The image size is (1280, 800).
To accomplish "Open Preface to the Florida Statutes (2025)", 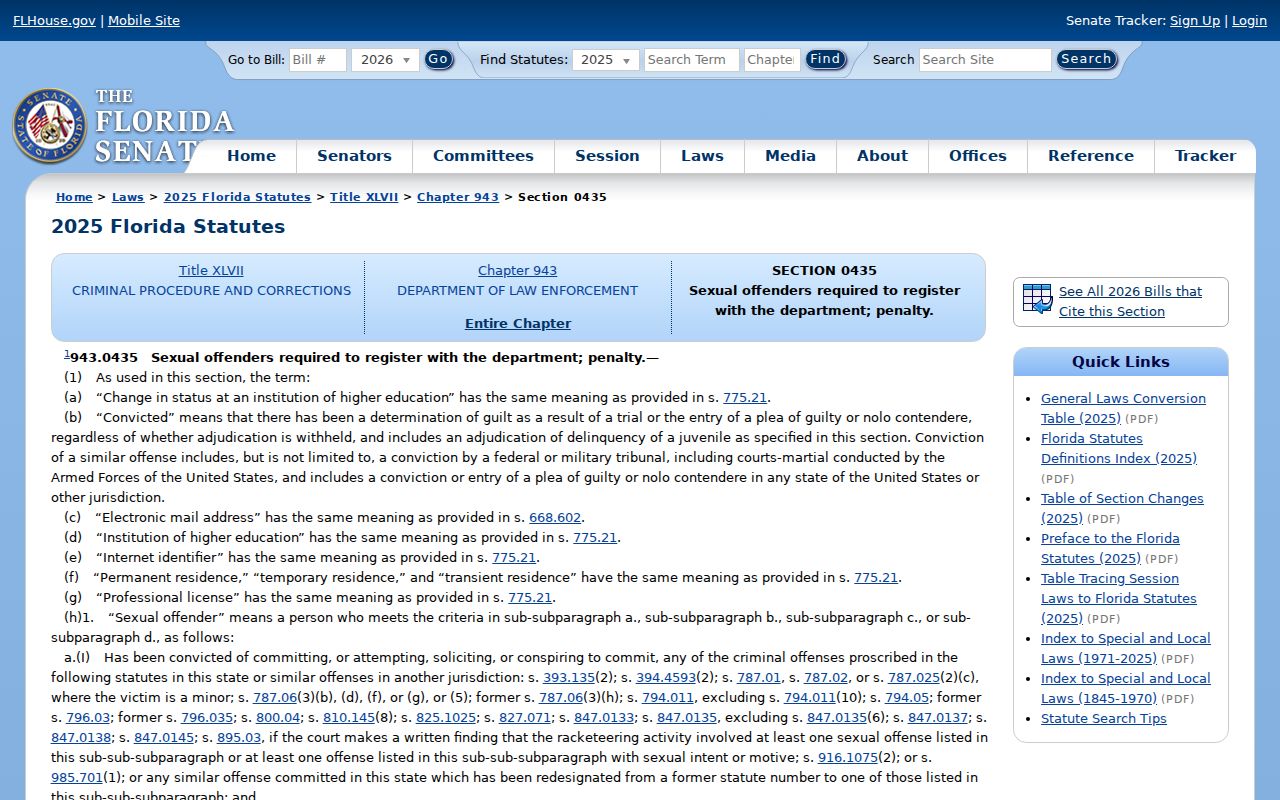I will 1110,548.
